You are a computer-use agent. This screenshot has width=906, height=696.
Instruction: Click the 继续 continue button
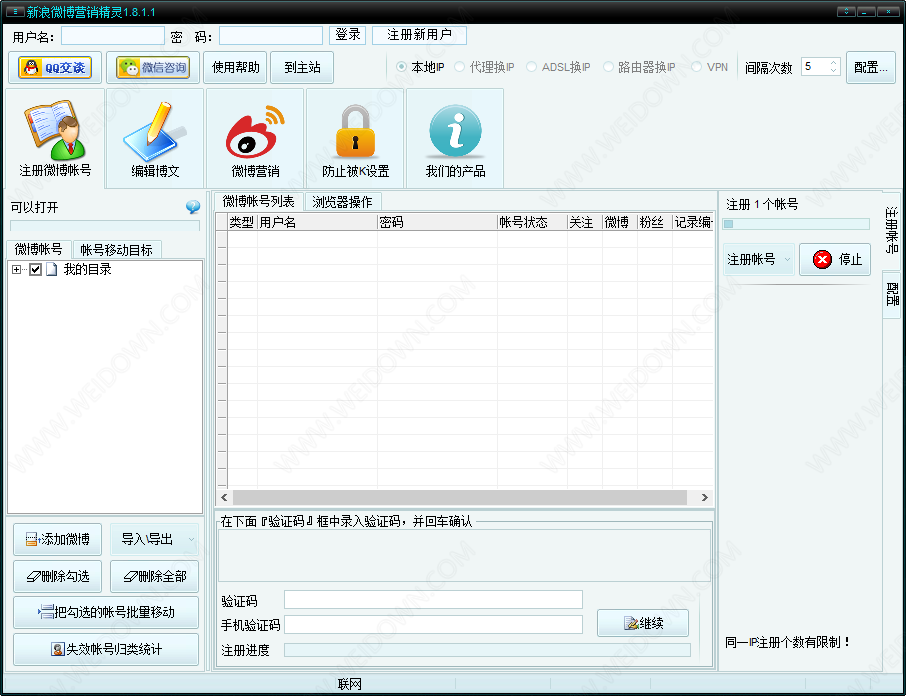(x=643, y=623)
